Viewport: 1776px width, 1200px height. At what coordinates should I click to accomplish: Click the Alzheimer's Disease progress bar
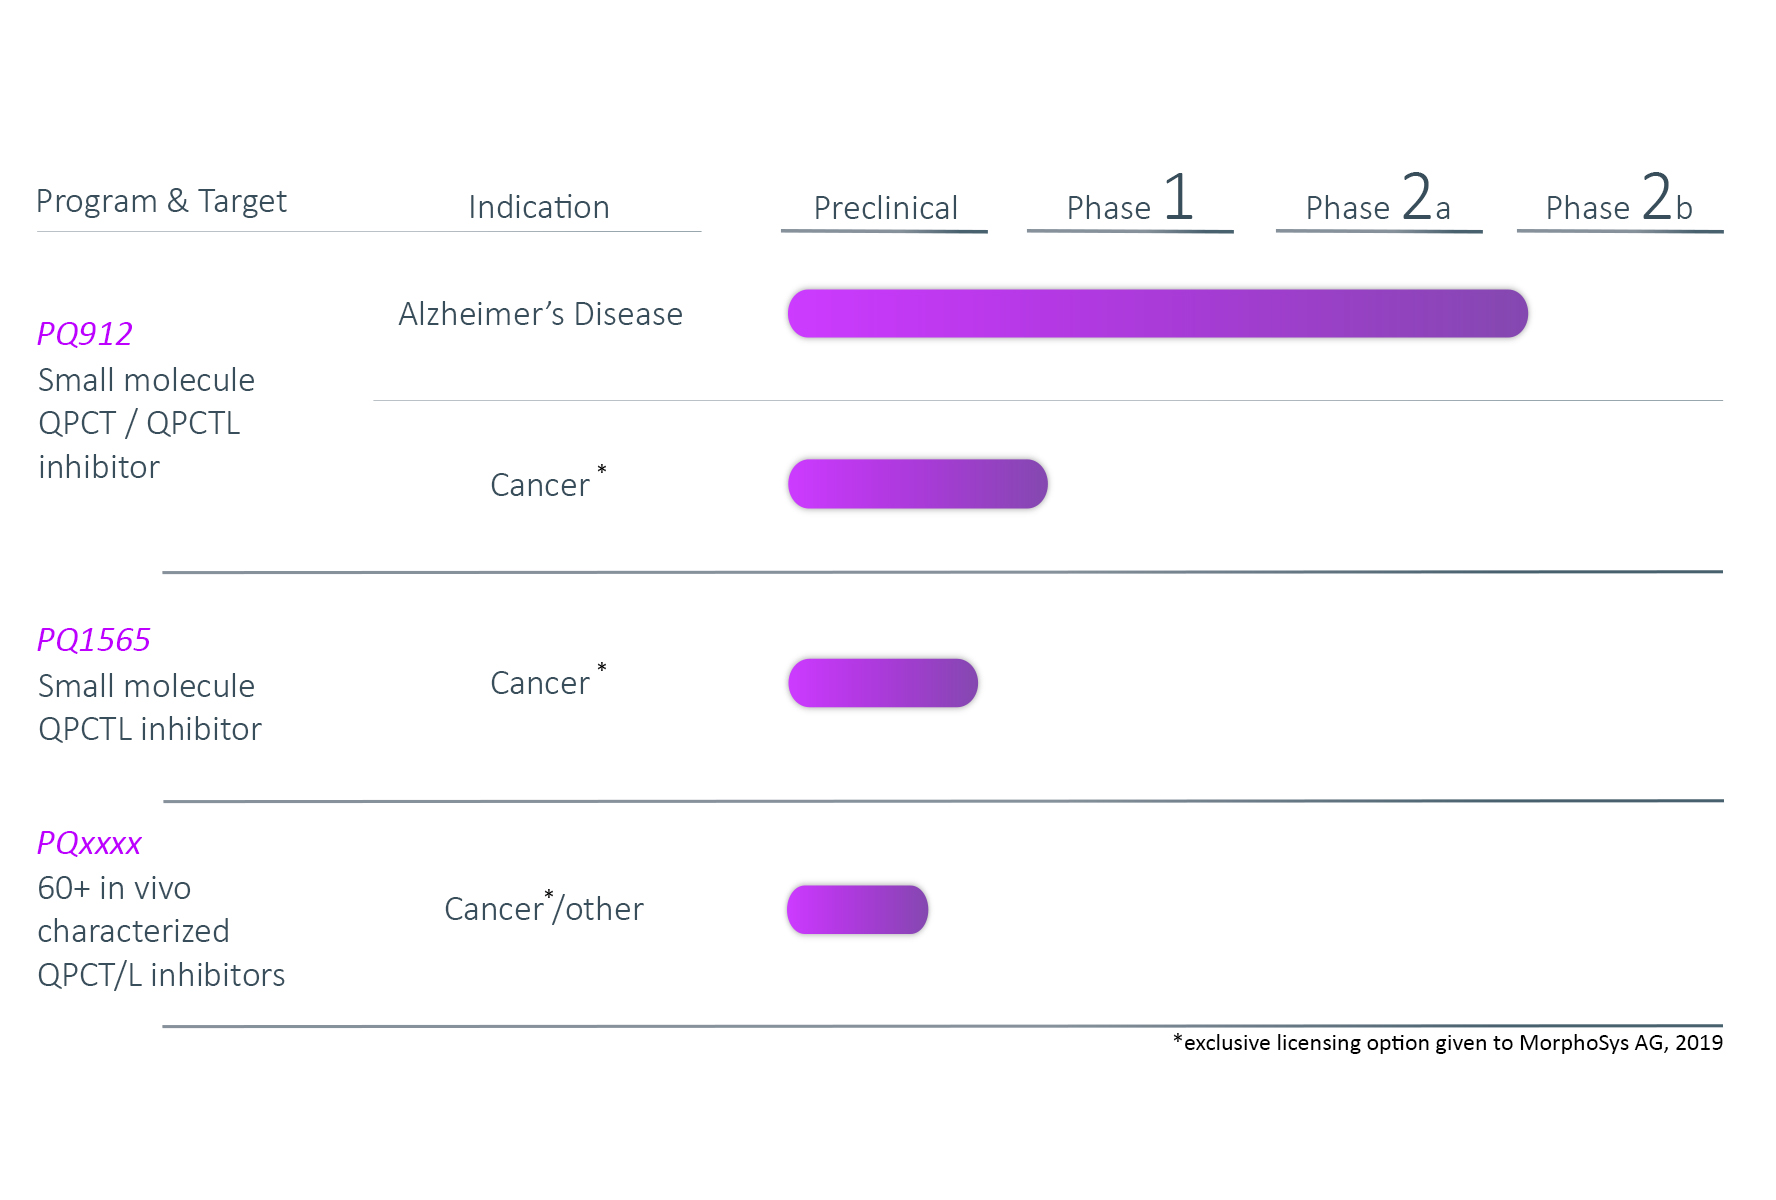tap(1157, 313)
